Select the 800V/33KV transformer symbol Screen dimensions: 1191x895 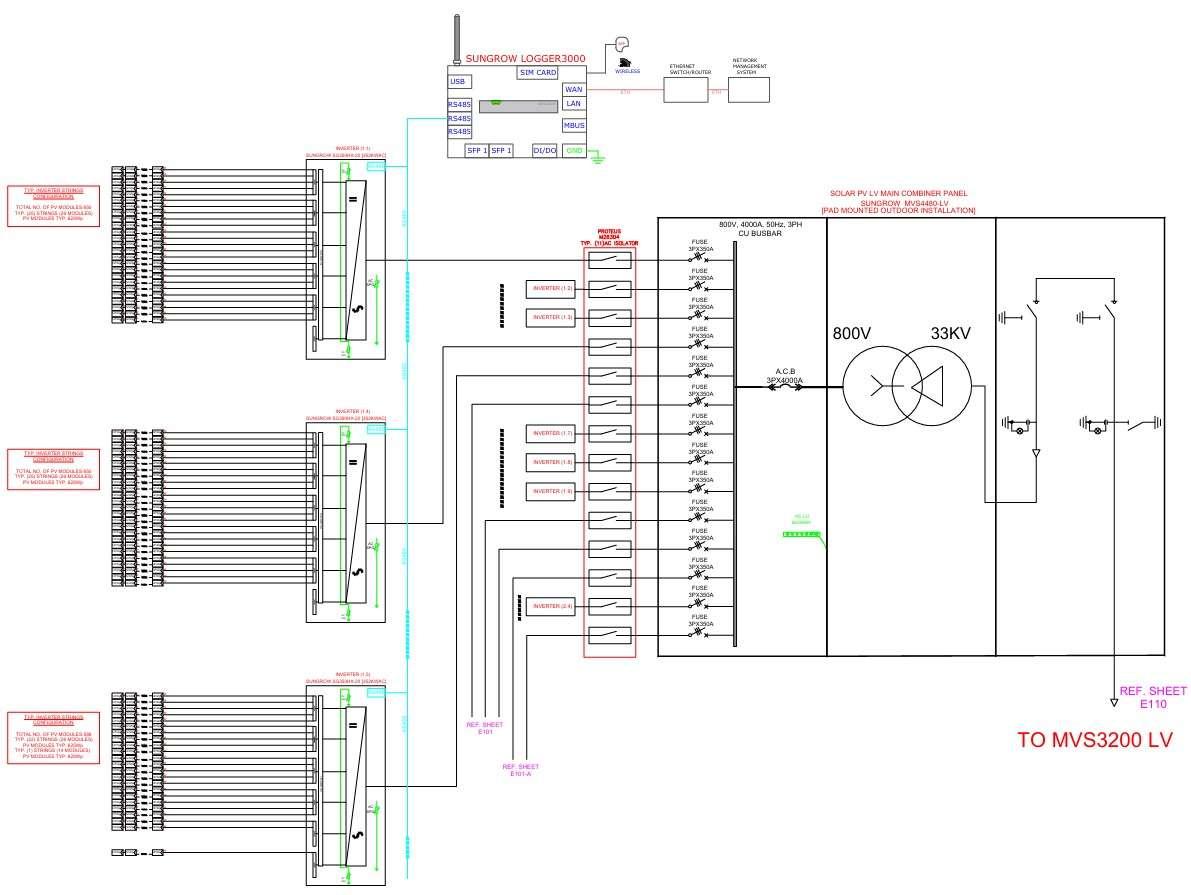tap(906, 386)
